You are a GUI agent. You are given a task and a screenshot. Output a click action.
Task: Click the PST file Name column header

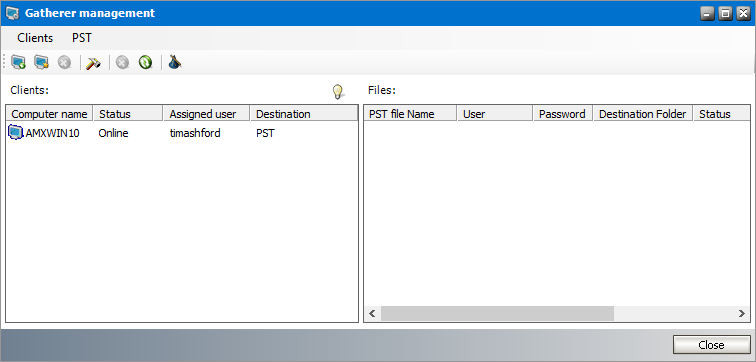410,114
